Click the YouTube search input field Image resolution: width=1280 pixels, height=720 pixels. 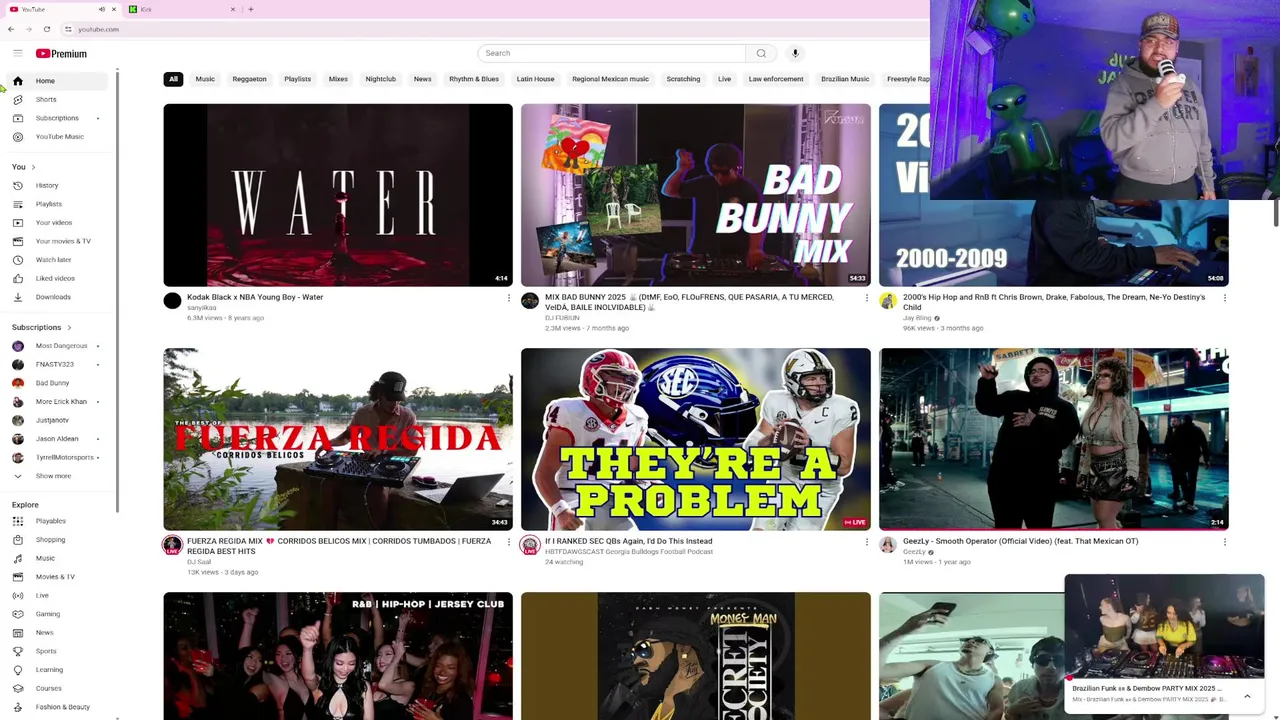click(612, 53)
